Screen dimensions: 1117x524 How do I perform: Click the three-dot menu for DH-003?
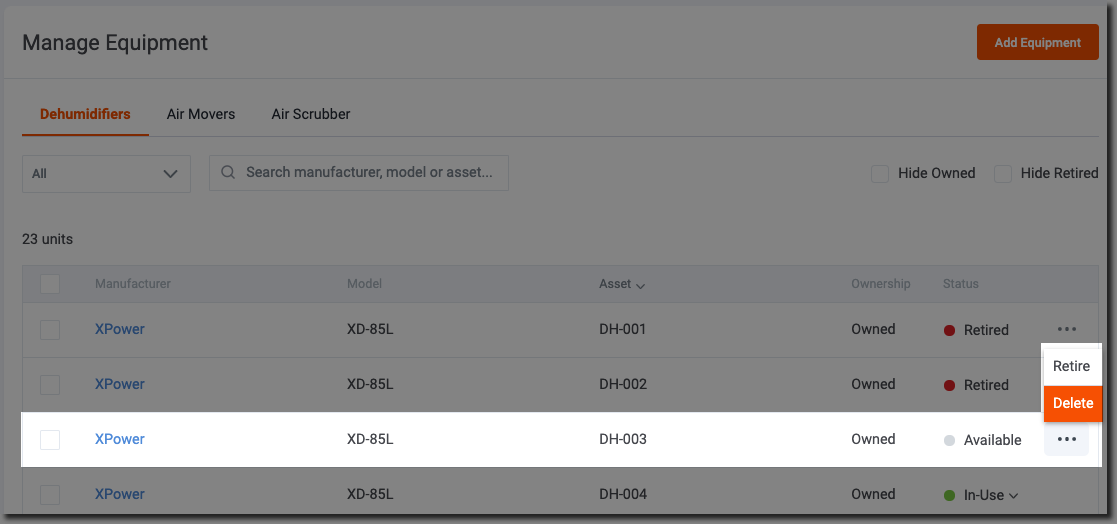[x=1066, y=439]
